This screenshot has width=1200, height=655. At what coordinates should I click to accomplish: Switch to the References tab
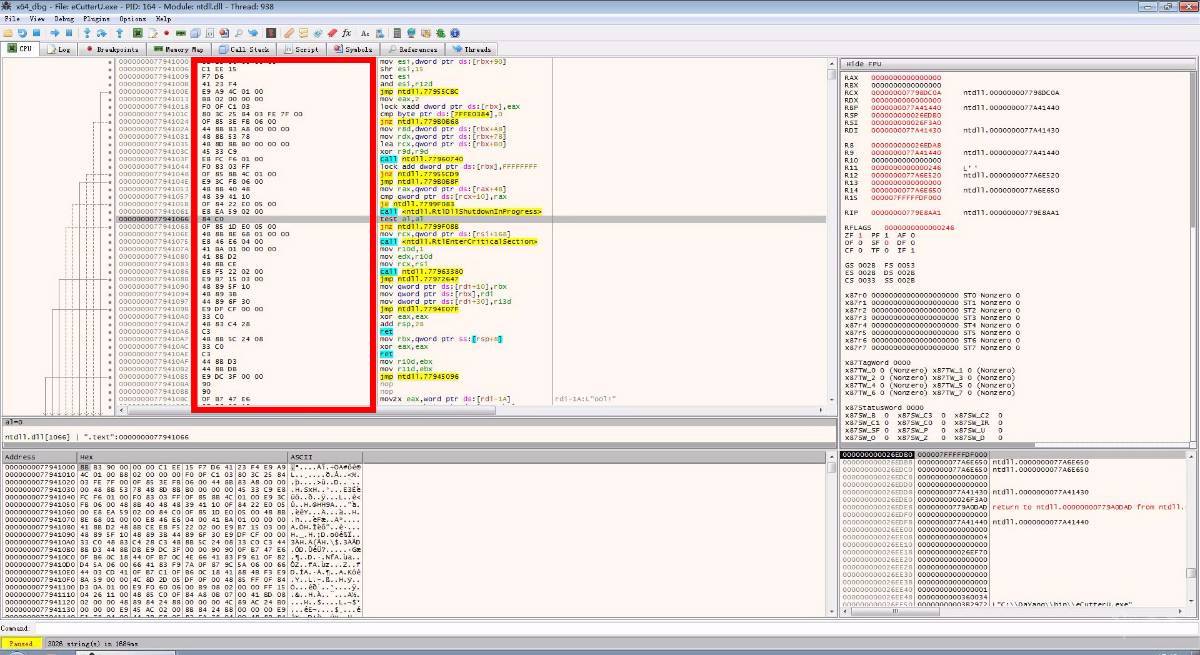click(413, 49)
